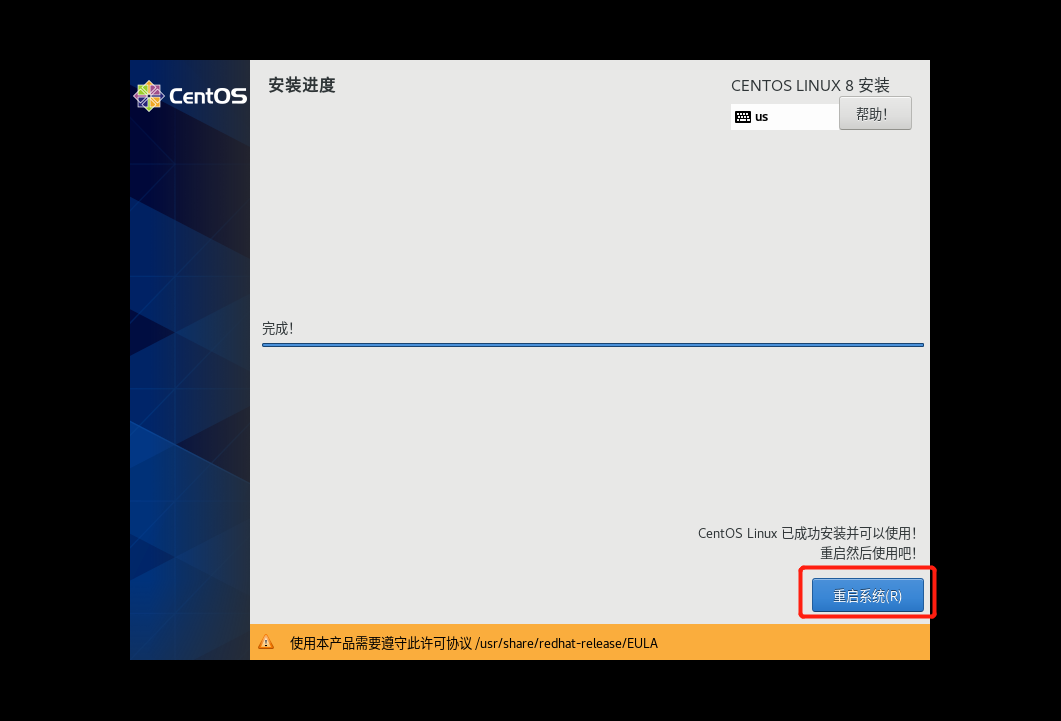Click the 安装进度 heading
Screen dimensions: 1061x721
click(x=302, y=85)
